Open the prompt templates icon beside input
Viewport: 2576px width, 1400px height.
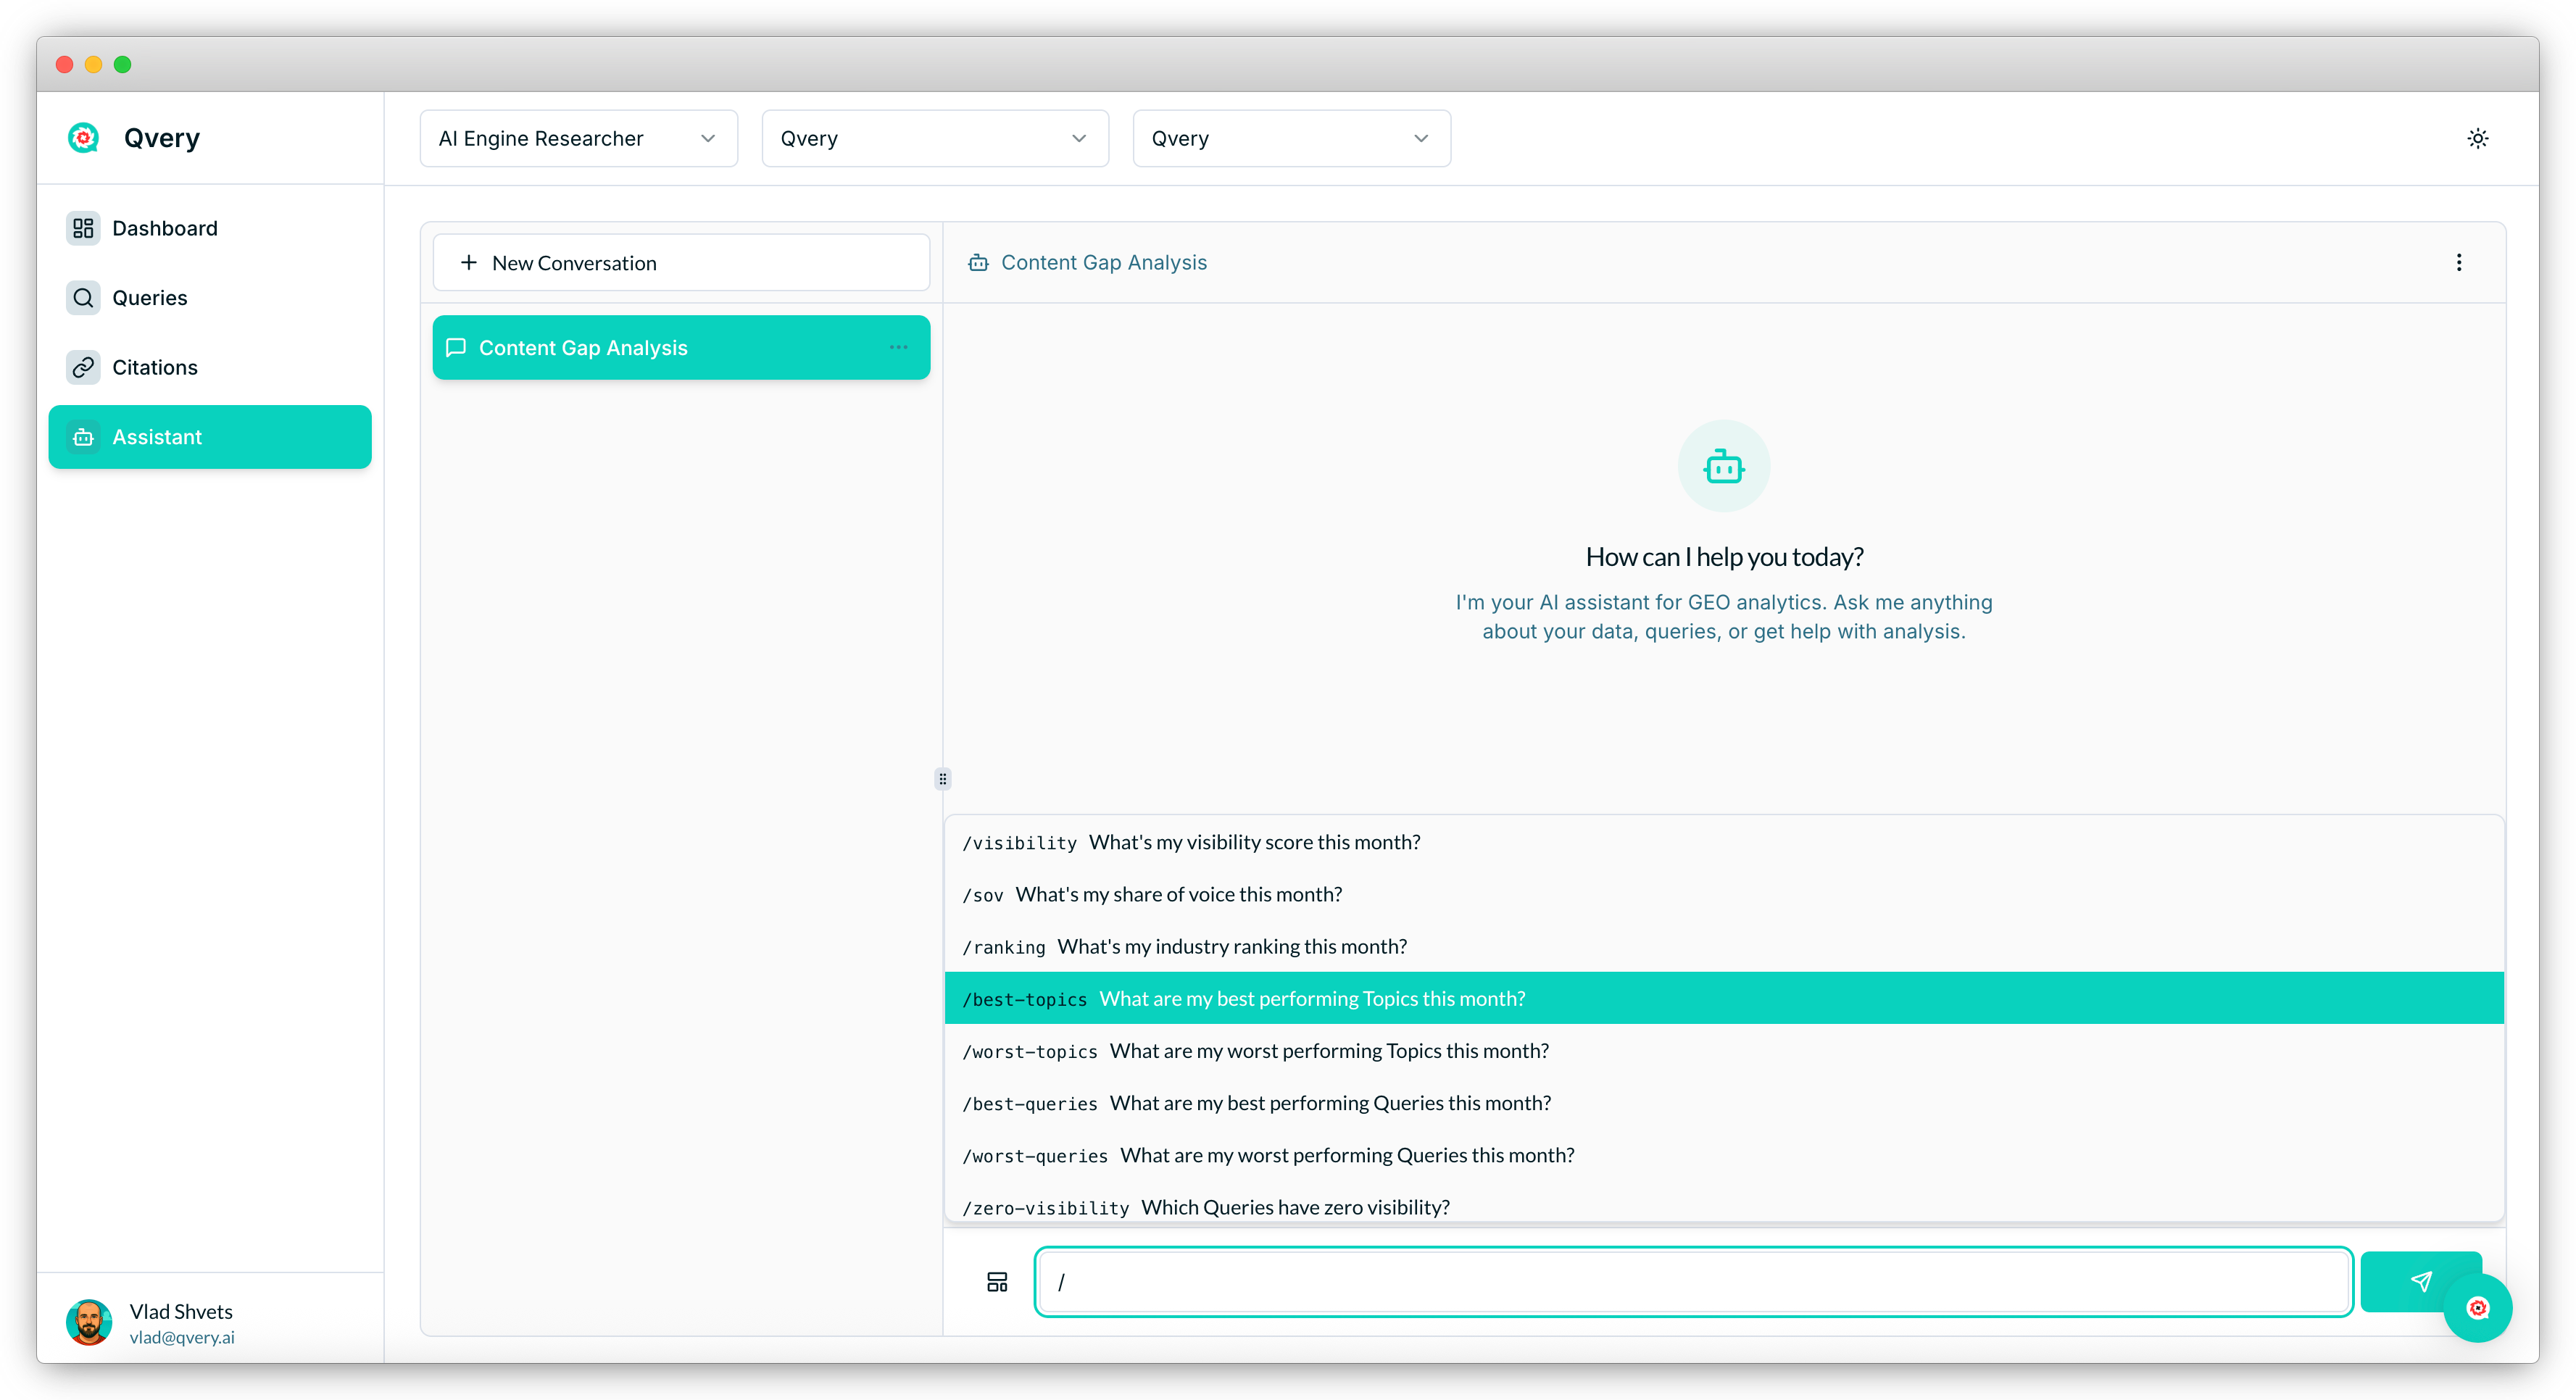(x=997, y=1281)
